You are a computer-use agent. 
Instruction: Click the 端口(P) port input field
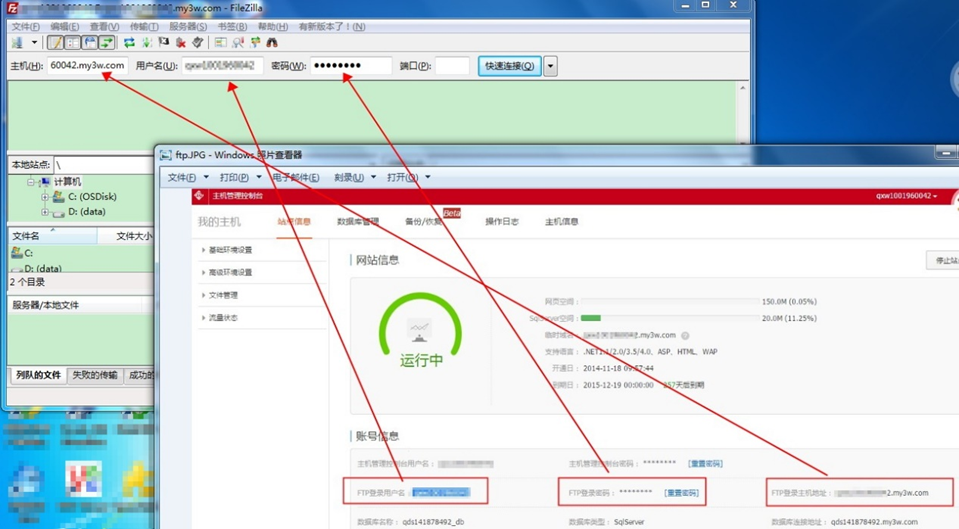coord(452,65)
